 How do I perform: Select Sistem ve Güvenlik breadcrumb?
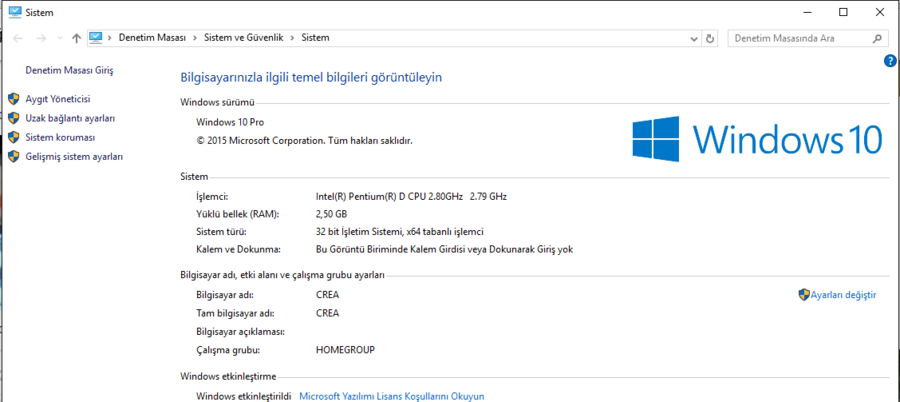tap(245, 38)
